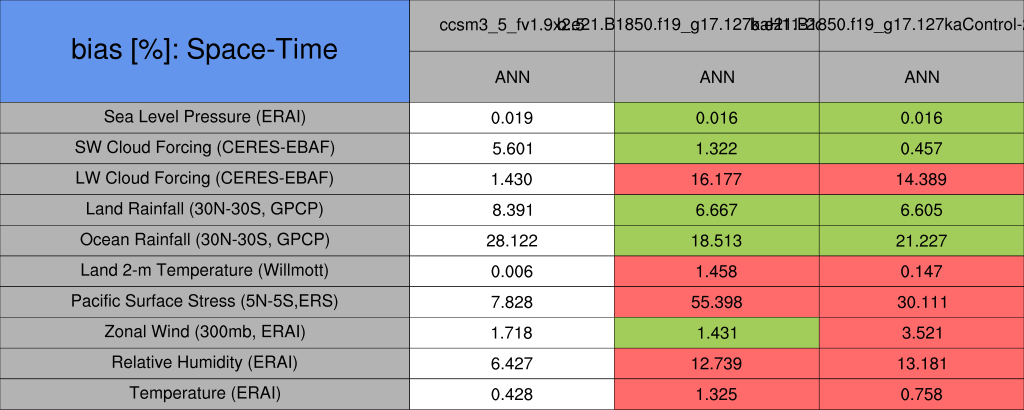Click Land 2-m Temperature (Willmott) label
This screenshot has width=1024, height=410.
coord(205,271)
